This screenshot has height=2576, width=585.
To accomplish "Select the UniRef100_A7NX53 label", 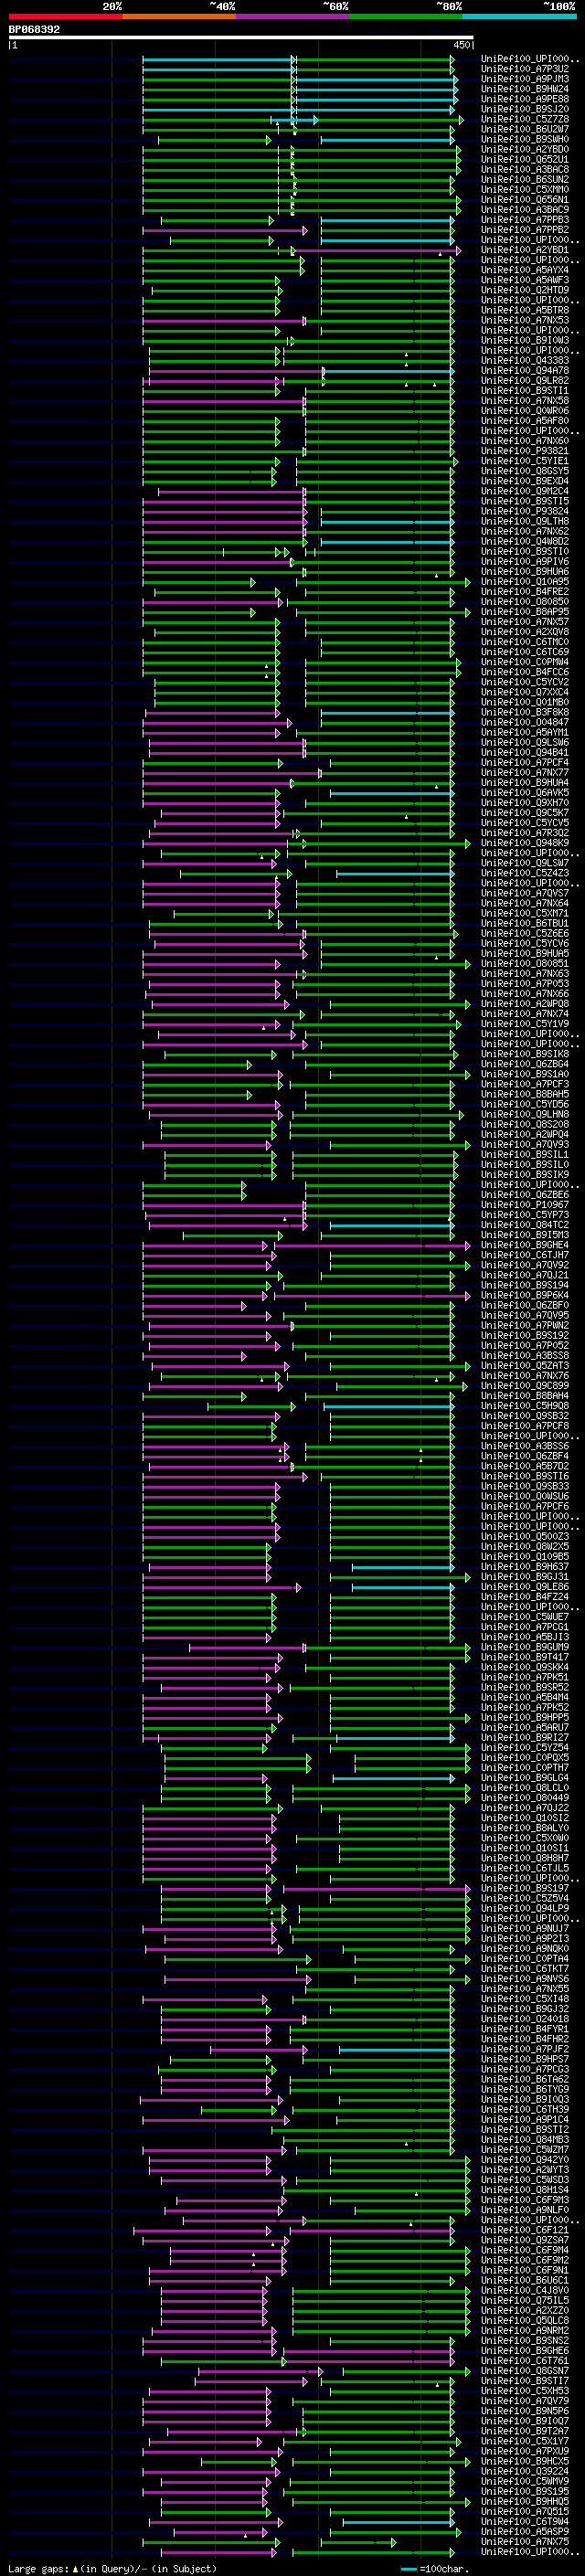I will 525,320.
